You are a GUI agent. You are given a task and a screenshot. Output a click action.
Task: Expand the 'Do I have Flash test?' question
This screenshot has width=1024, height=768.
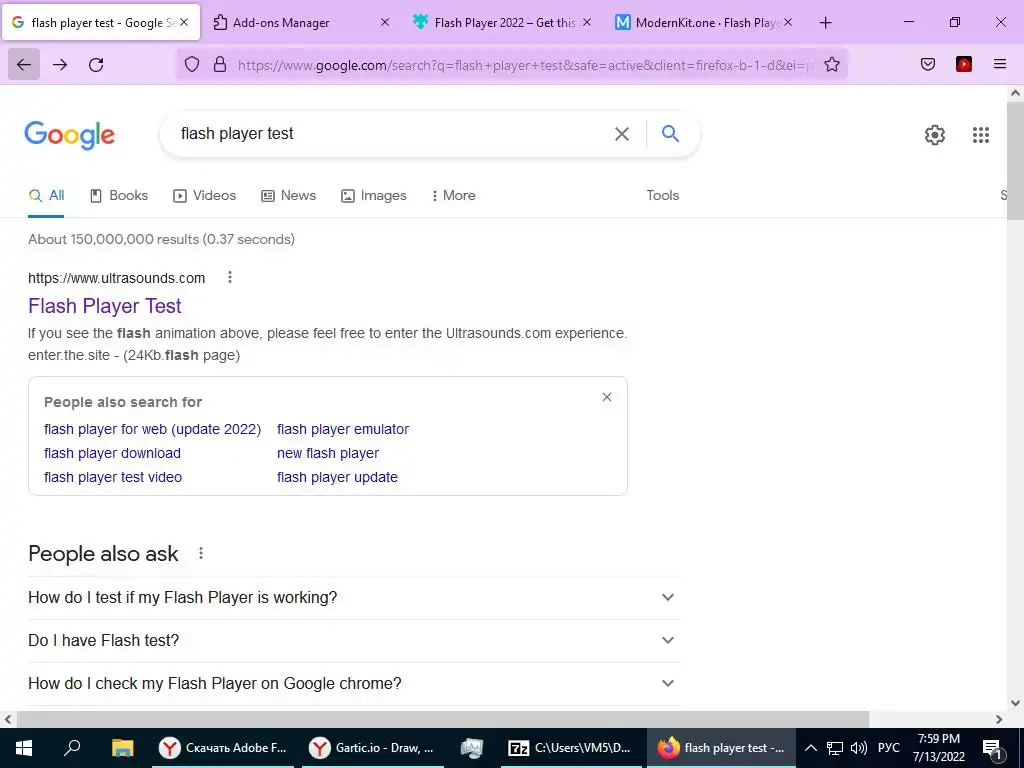[354, 641]
